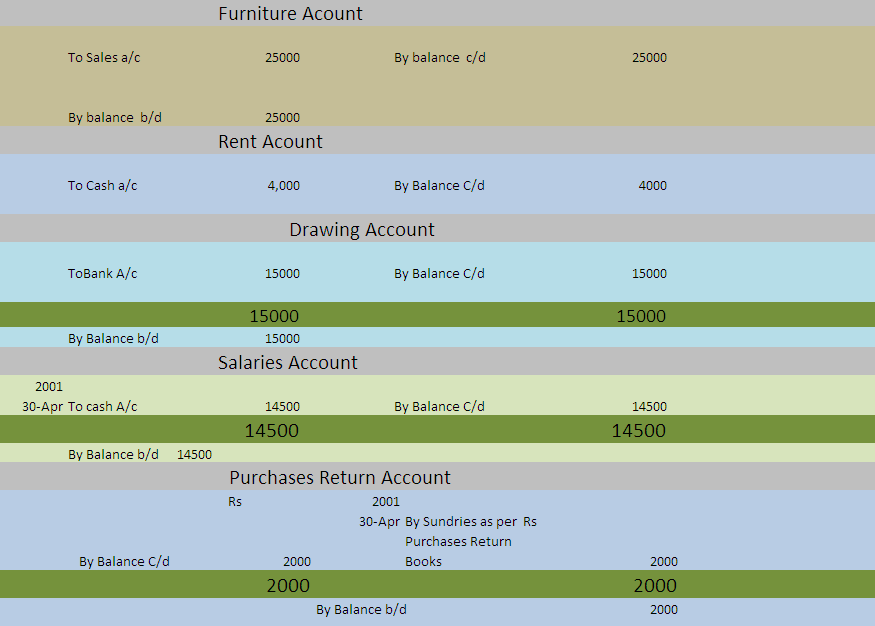Click the Drawing Account title

point(362,229)
